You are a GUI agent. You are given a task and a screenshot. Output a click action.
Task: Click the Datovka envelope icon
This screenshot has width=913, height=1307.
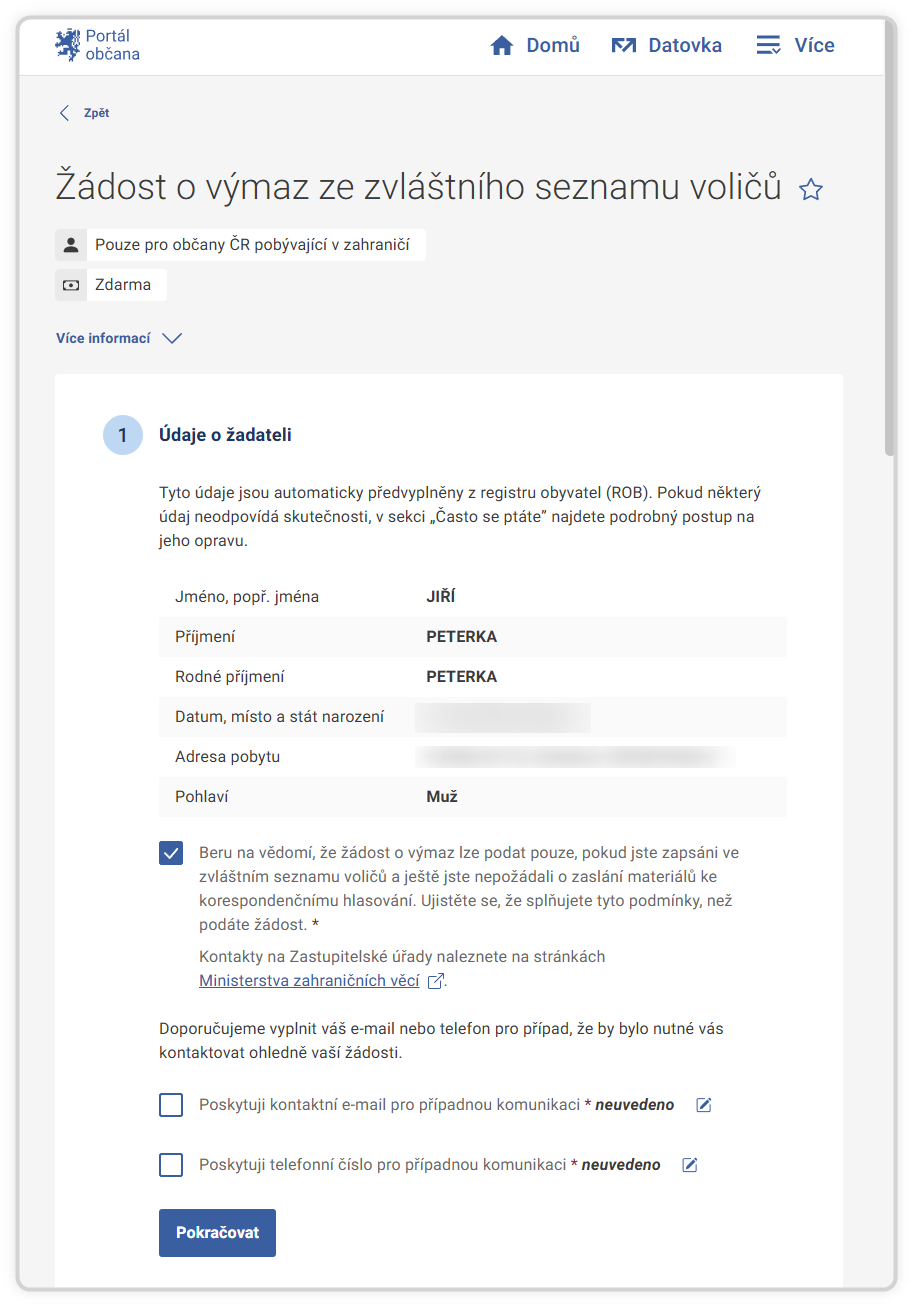click(624, 45)
